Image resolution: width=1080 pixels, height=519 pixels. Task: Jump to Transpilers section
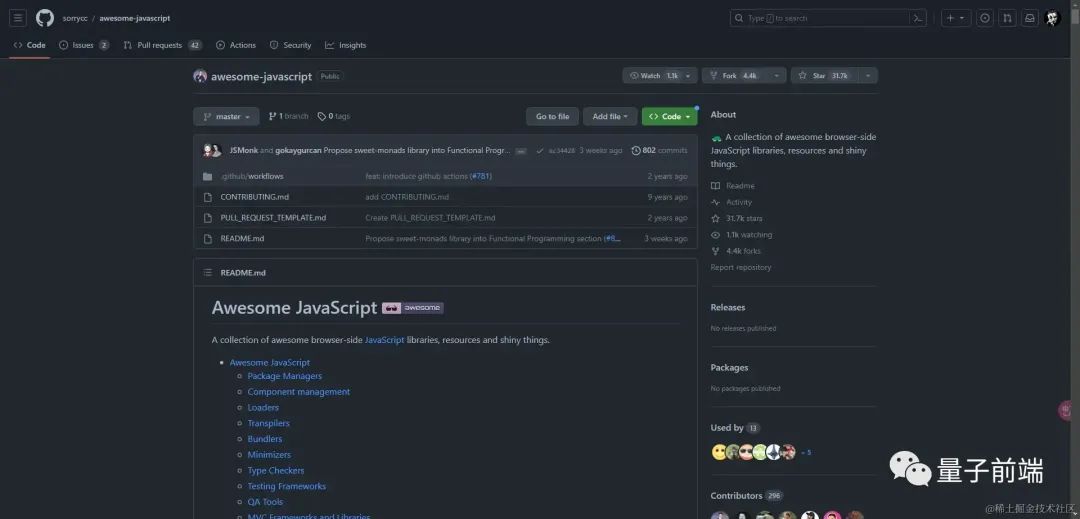click(x=269, y=423)
